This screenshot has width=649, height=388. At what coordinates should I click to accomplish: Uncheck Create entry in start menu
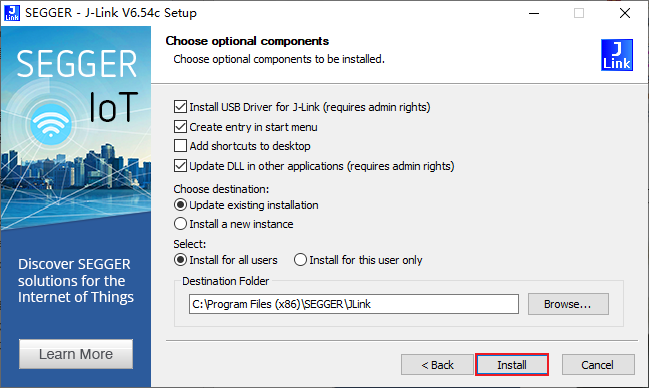click(x=180, y=127)
